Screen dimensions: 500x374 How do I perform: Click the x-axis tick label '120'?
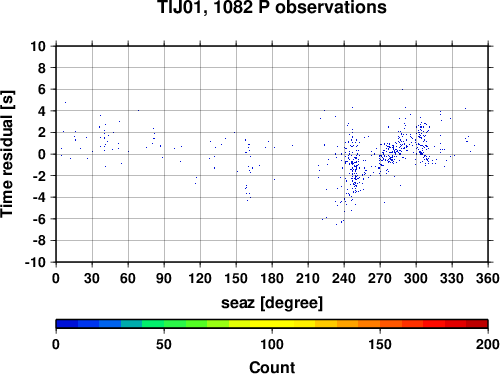tap(200, 278)
